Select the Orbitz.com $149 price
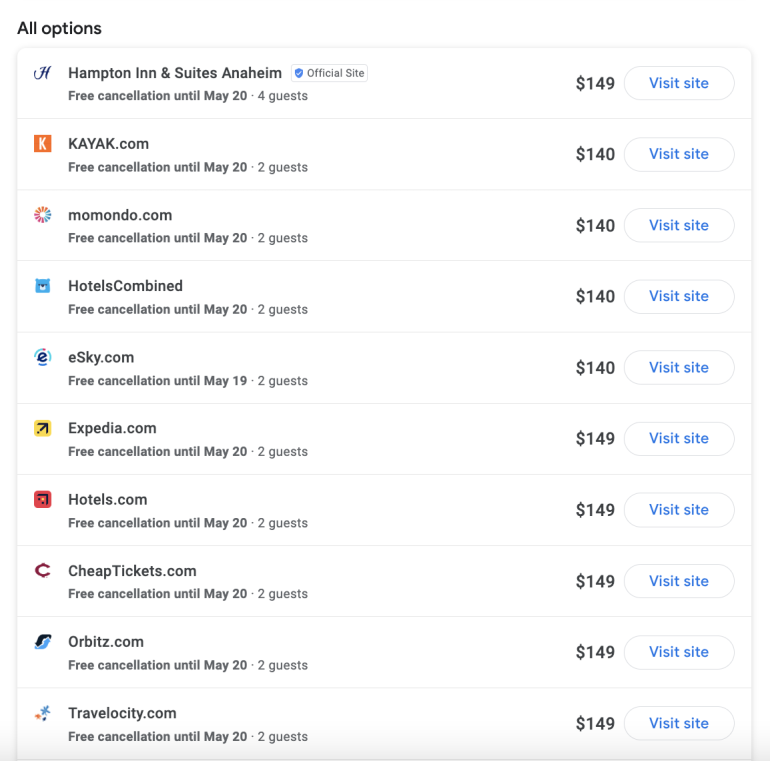 pyautogui.click(x=595, y=652)
